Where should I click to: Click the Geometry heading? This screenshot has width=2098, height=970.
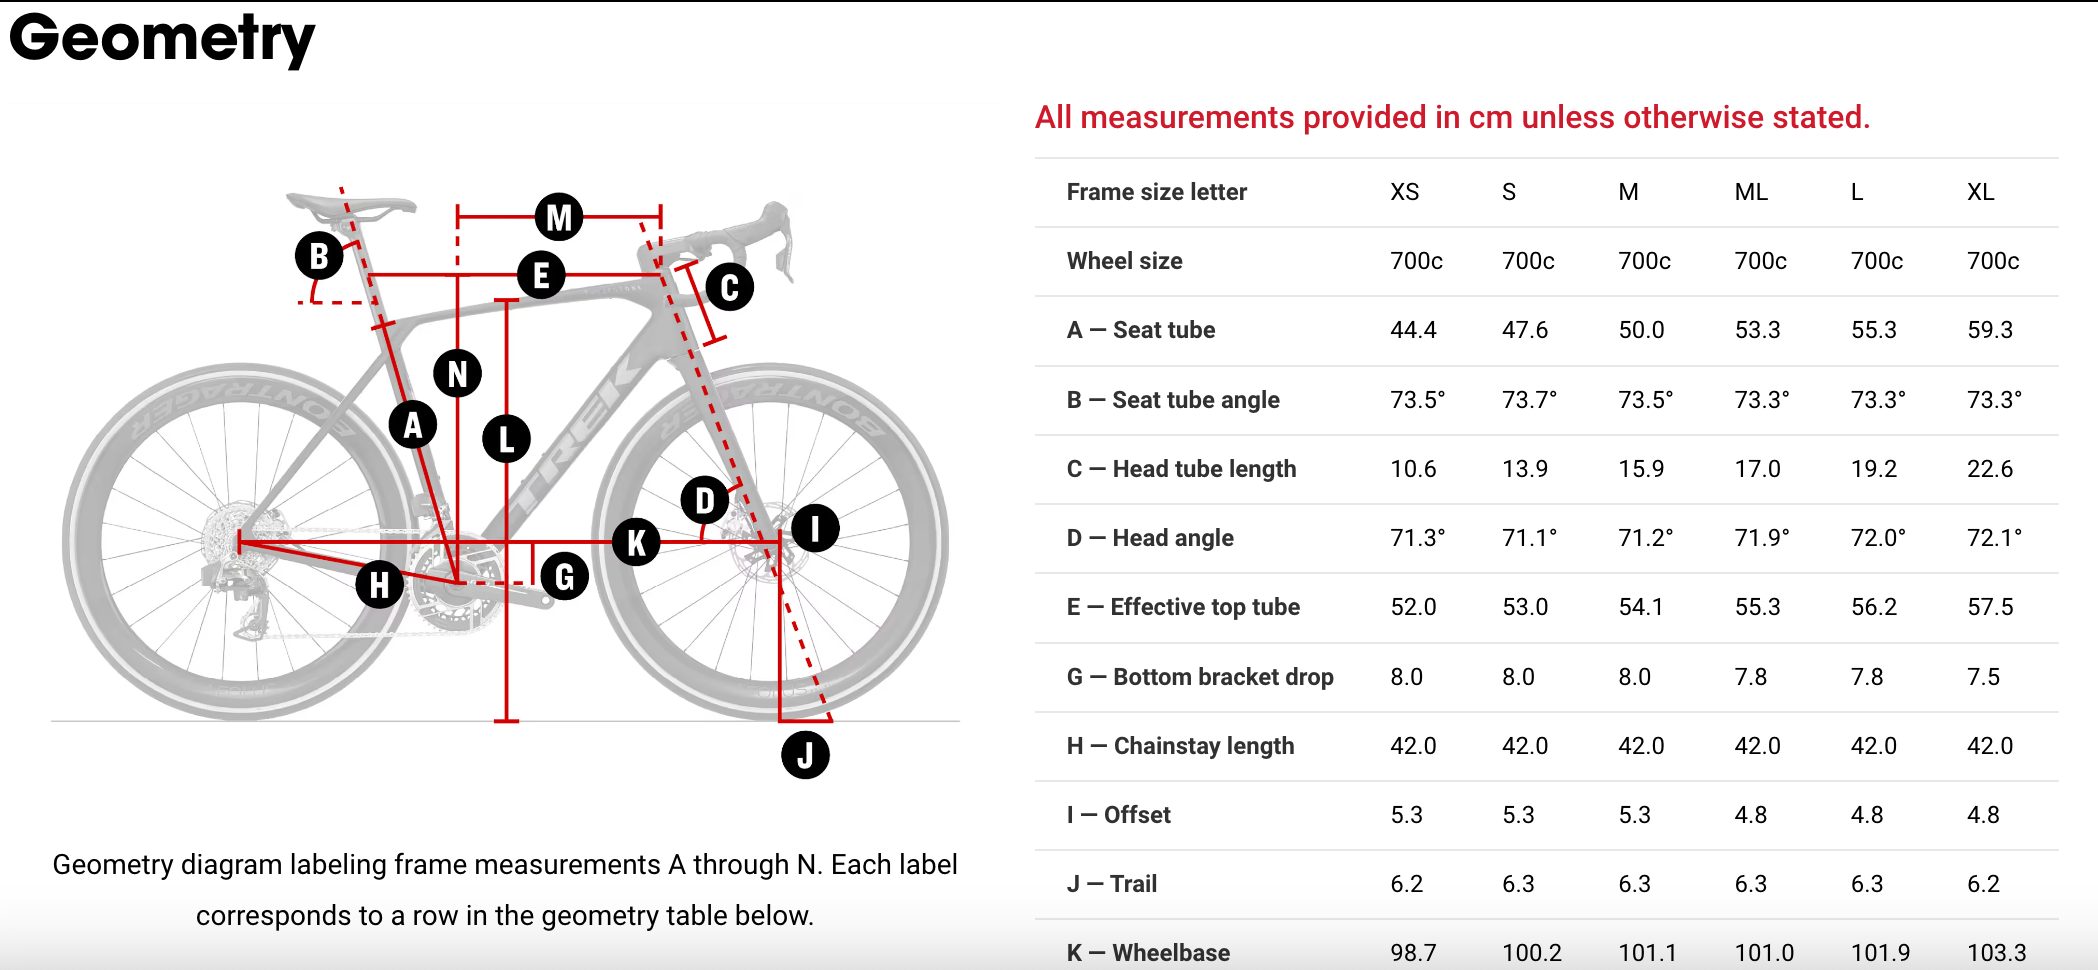[162, 40]
